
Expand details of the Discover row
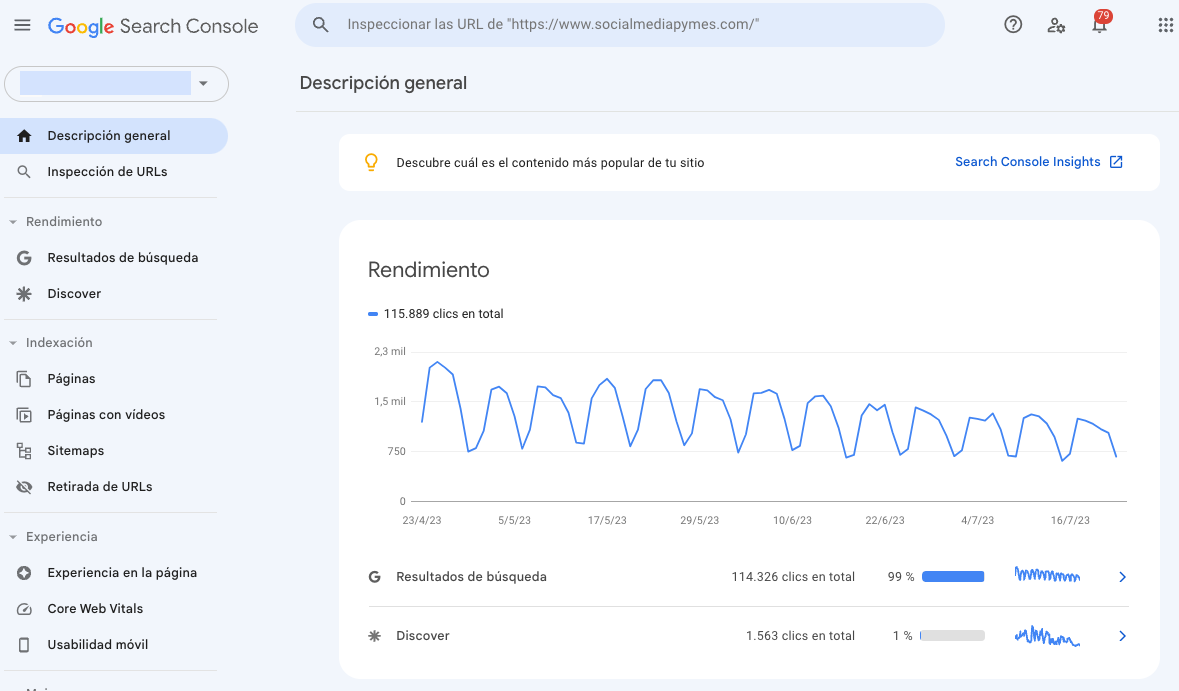click(x=1121, y=635)
